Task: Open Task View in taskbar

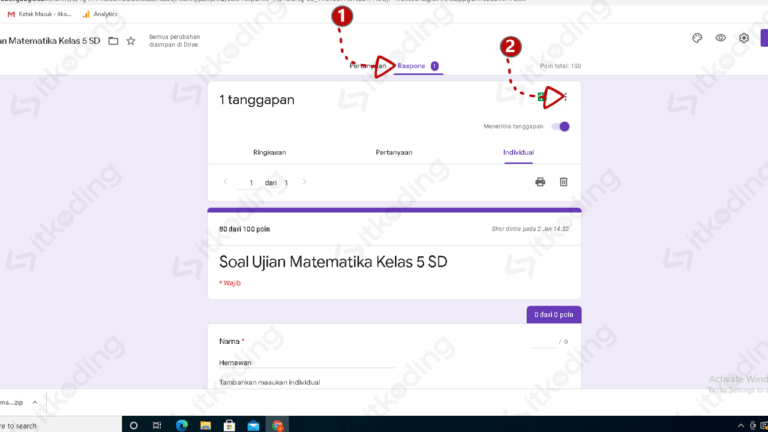Action: [x=157, y=426]
